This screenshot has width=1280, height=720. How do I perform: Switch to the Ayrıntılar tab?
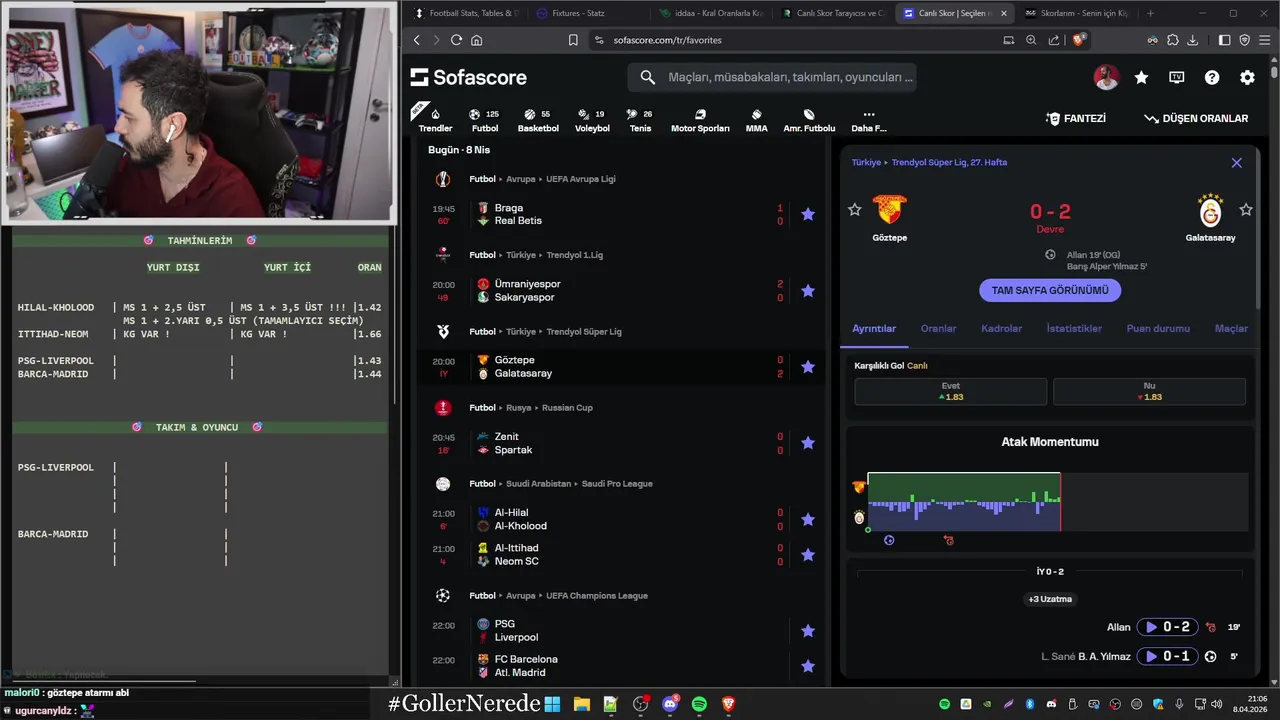coord(874,328)
